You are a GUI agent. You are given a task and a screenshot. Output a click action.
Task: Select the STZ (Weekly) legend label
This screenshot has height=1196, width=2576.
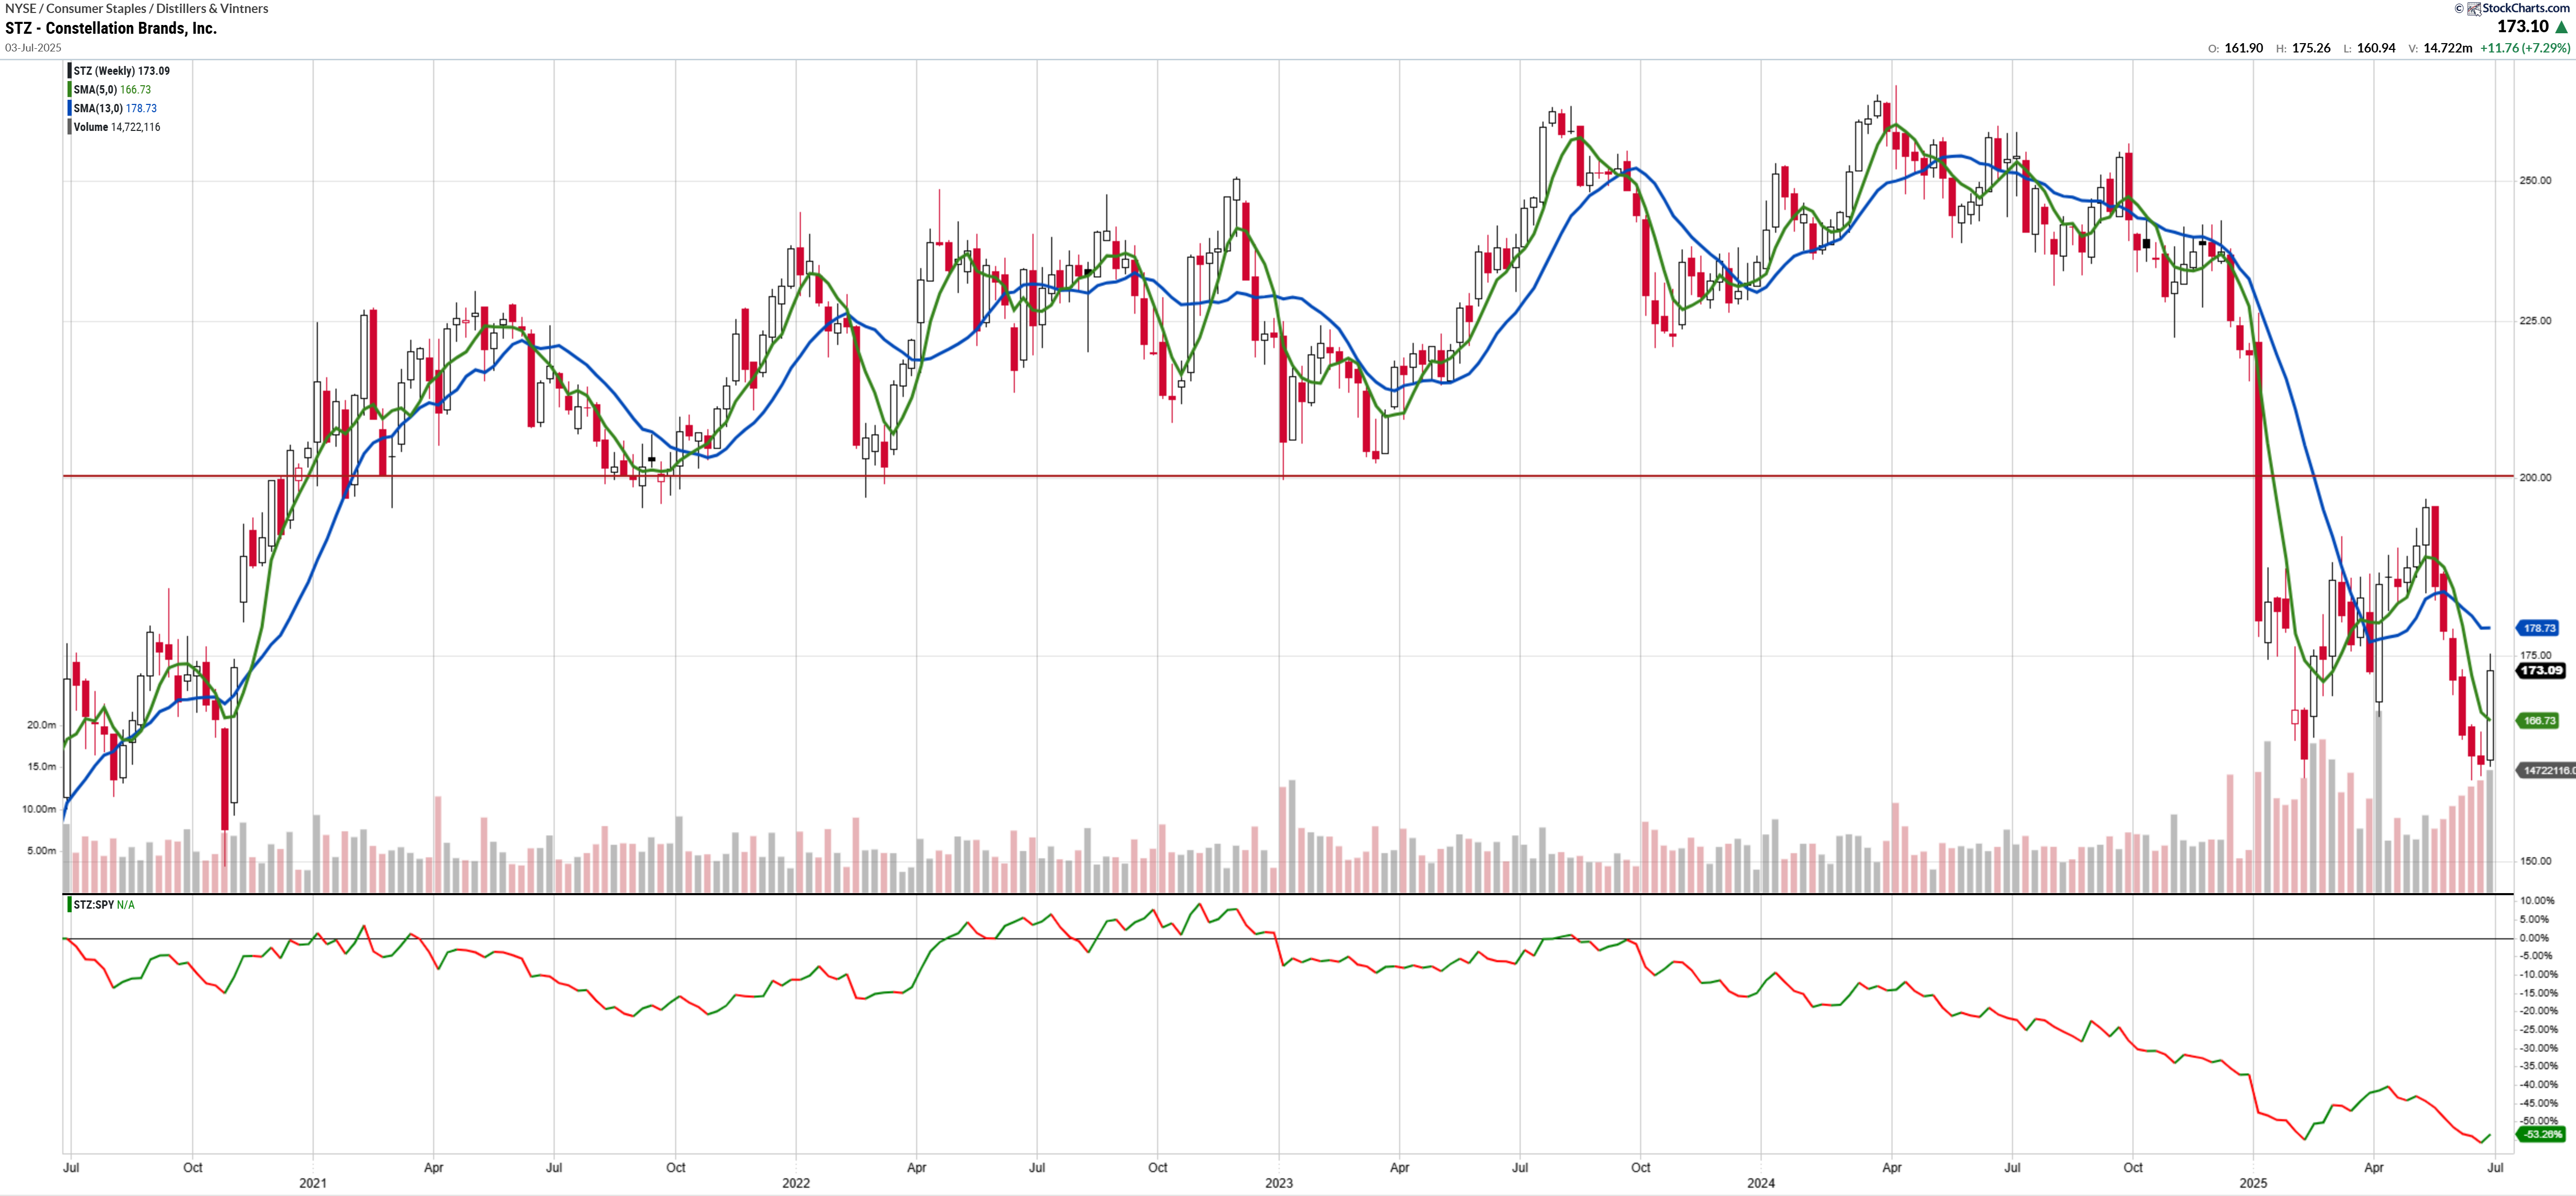click(121, 71)
